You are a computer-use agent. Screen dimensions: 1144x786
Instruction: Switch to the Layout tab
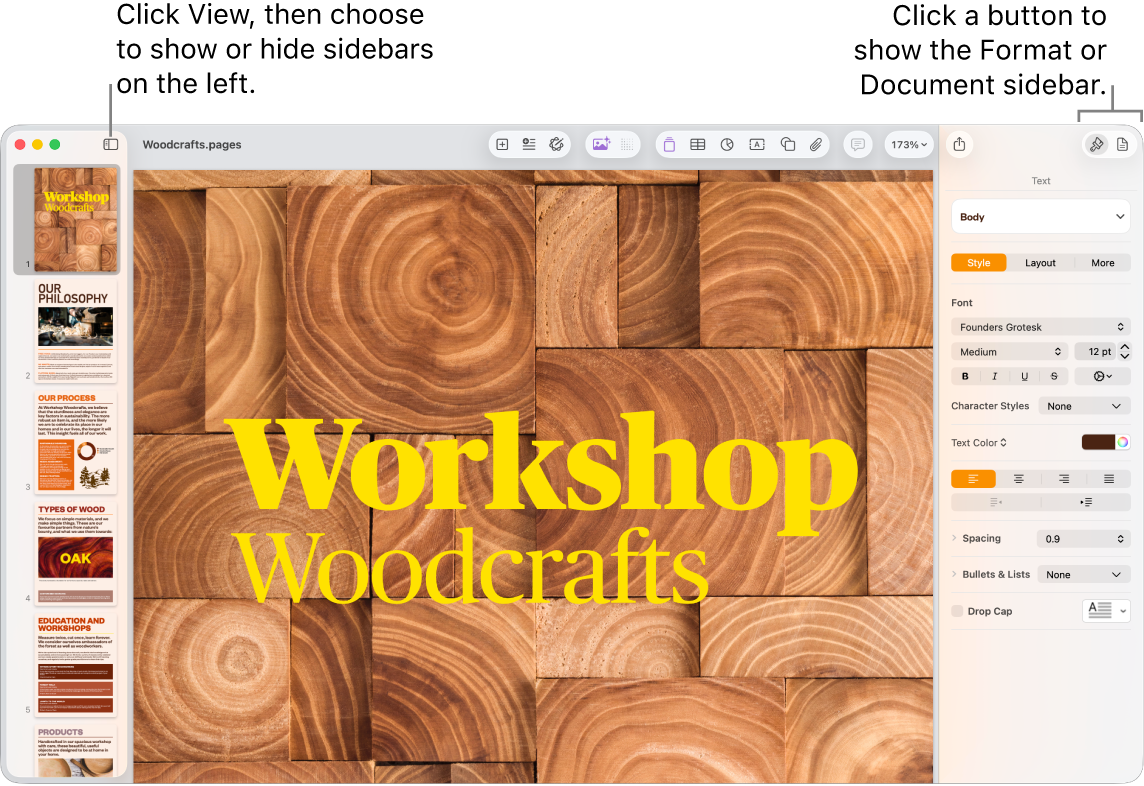coord(1040,262)
